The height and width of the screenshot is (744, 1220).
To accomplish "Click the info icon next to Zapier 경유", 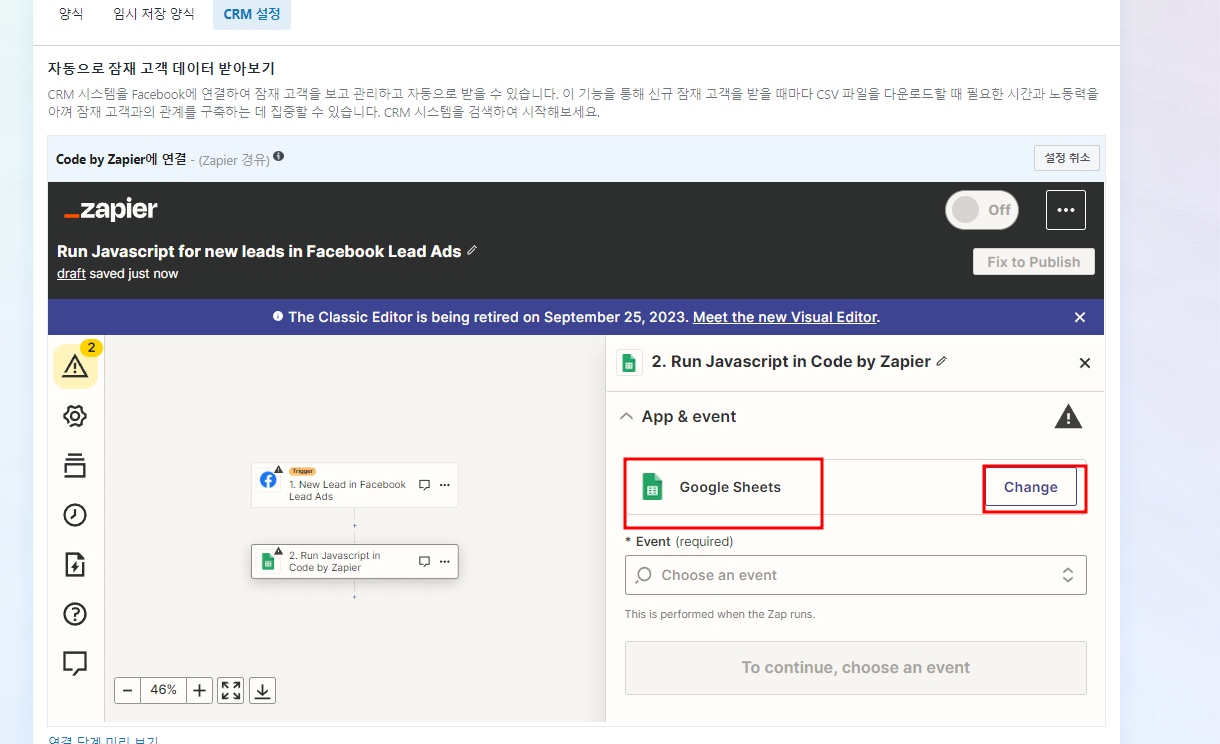I will (x=278, y=154).
